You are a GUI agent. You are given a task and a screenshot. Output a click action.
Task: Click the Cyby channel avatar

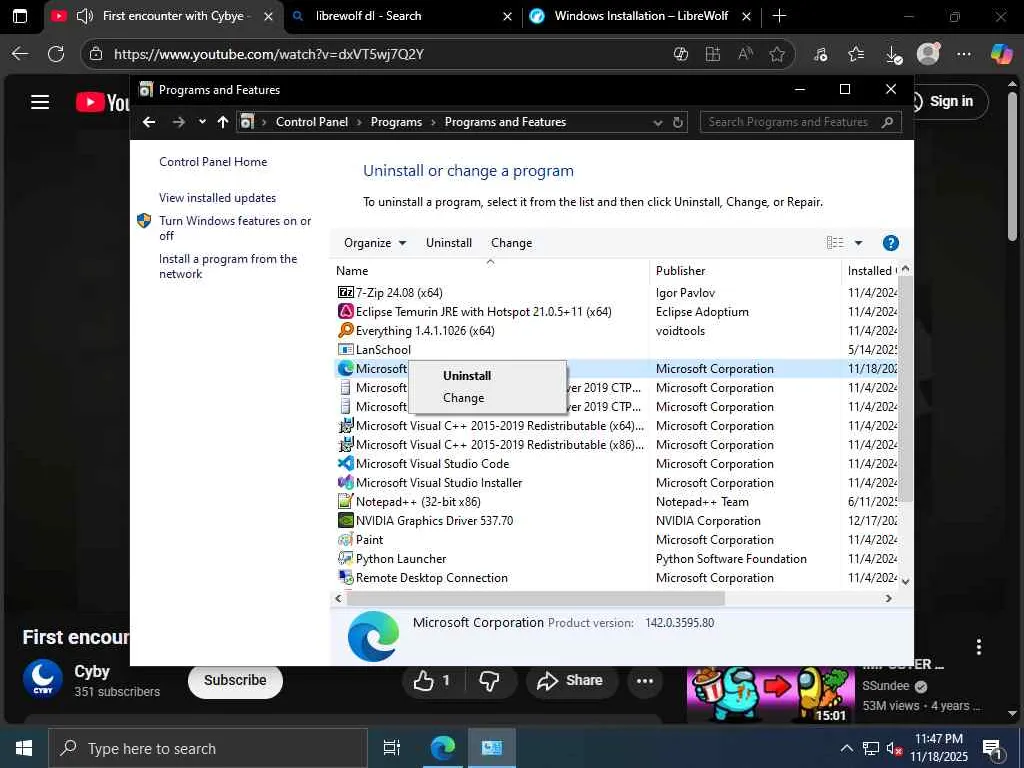(42, 679)
